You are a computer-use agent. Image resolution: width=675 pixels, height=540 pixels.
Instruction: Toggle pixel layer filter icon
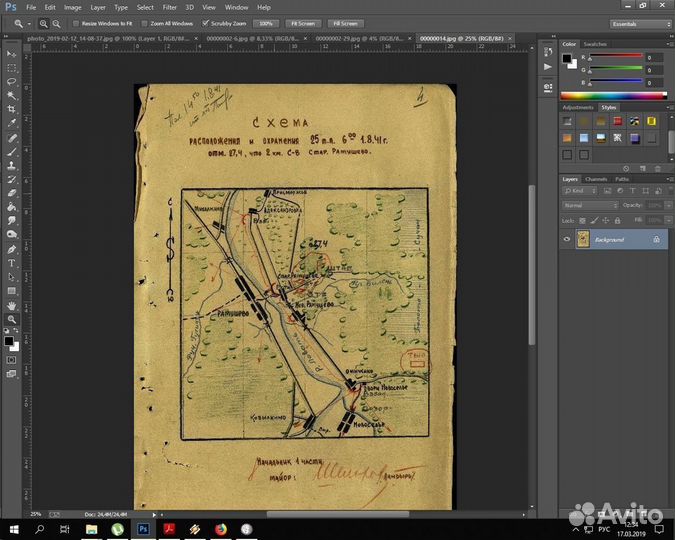(x=607, y=191)
